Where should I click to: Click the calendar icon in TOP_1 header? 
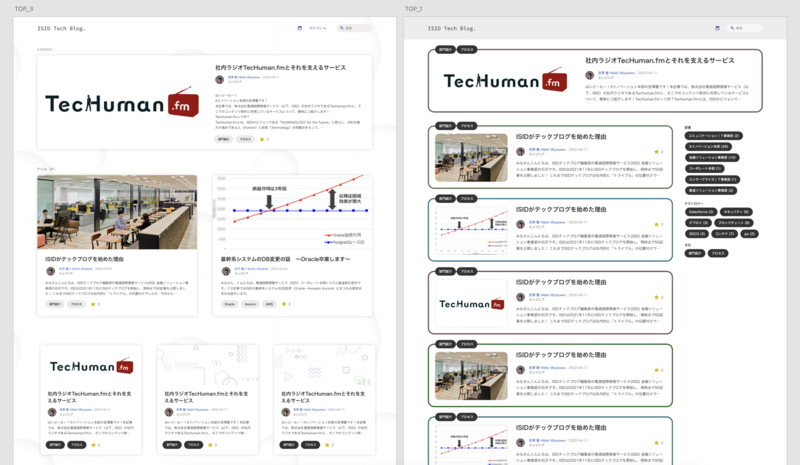717,28
